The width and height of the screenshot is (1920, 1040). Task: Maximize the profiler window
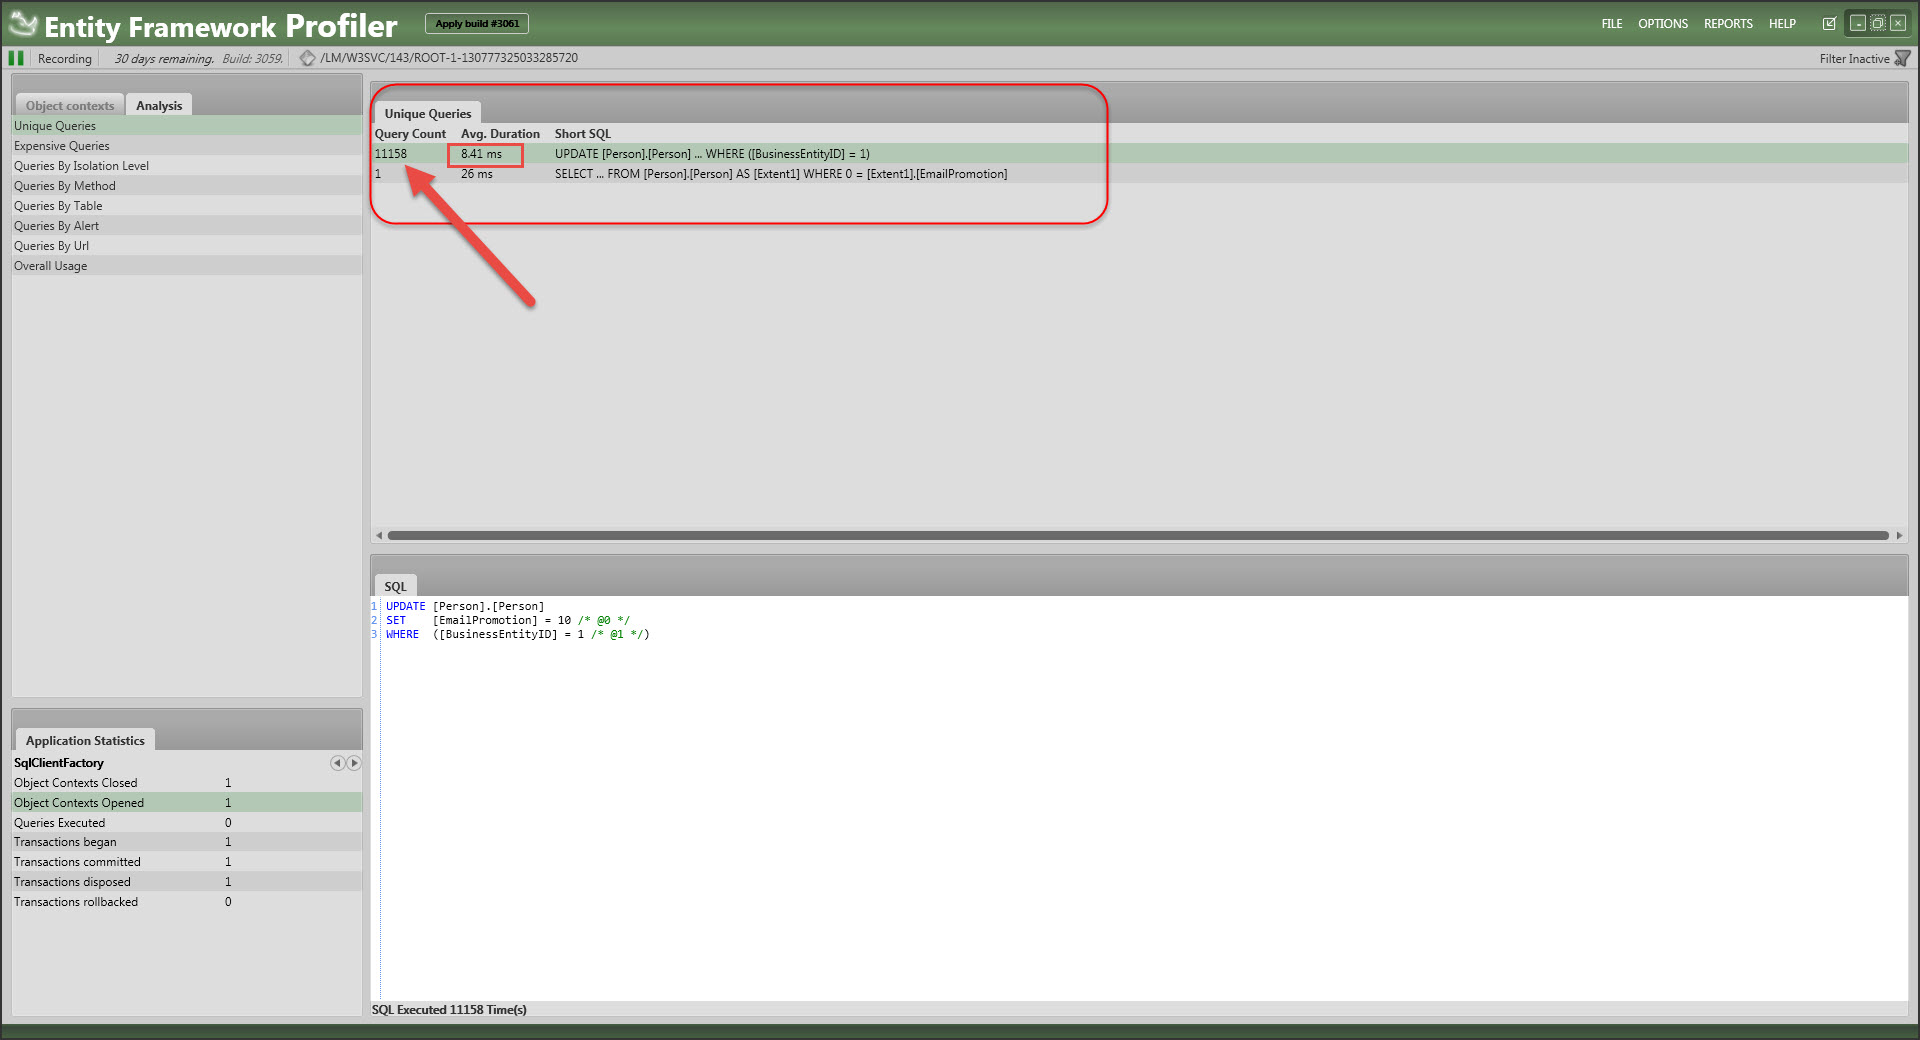pos(1878,23)
